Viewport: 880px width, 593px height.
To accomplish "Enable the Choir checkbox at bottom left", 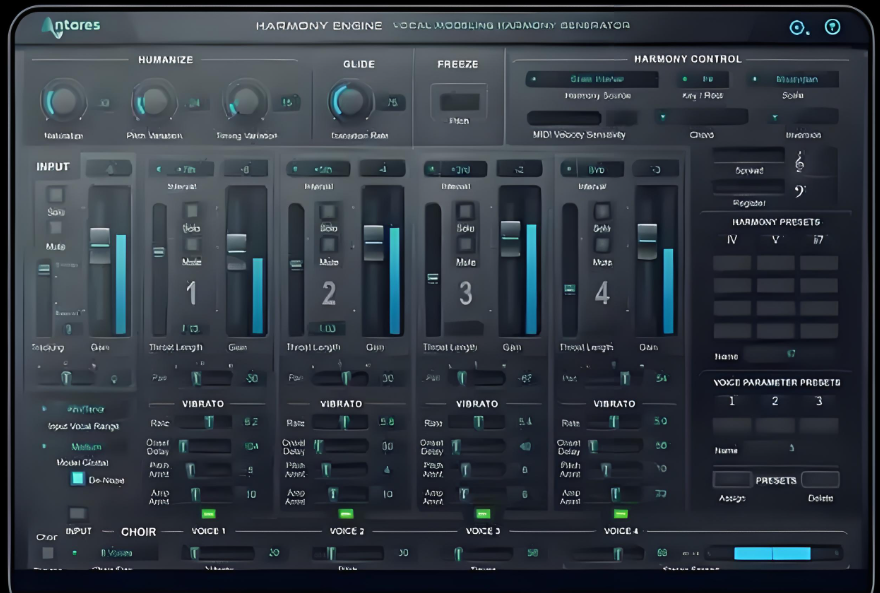I will (x=48, y=553).
